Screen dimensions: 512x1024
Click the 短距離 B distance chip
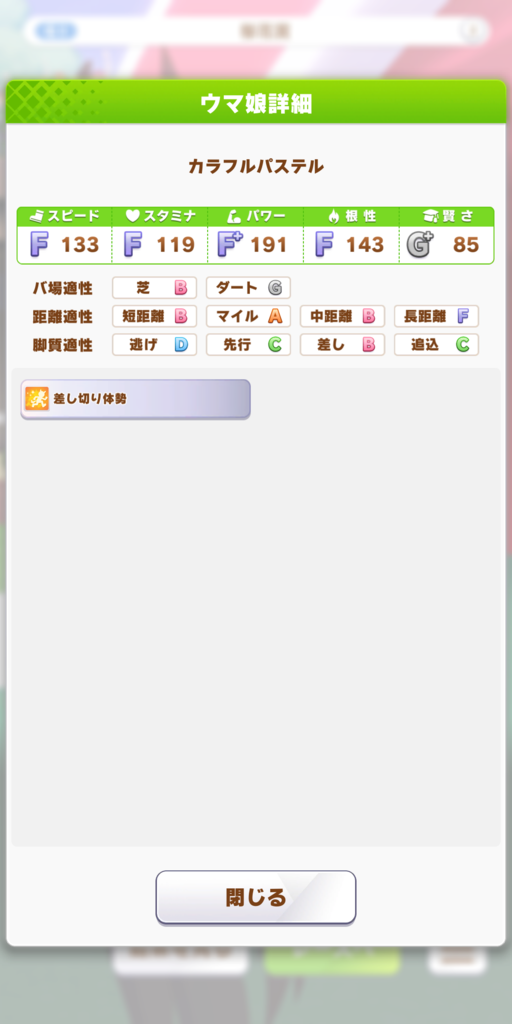pyautogui.click(x=154, y=316)
